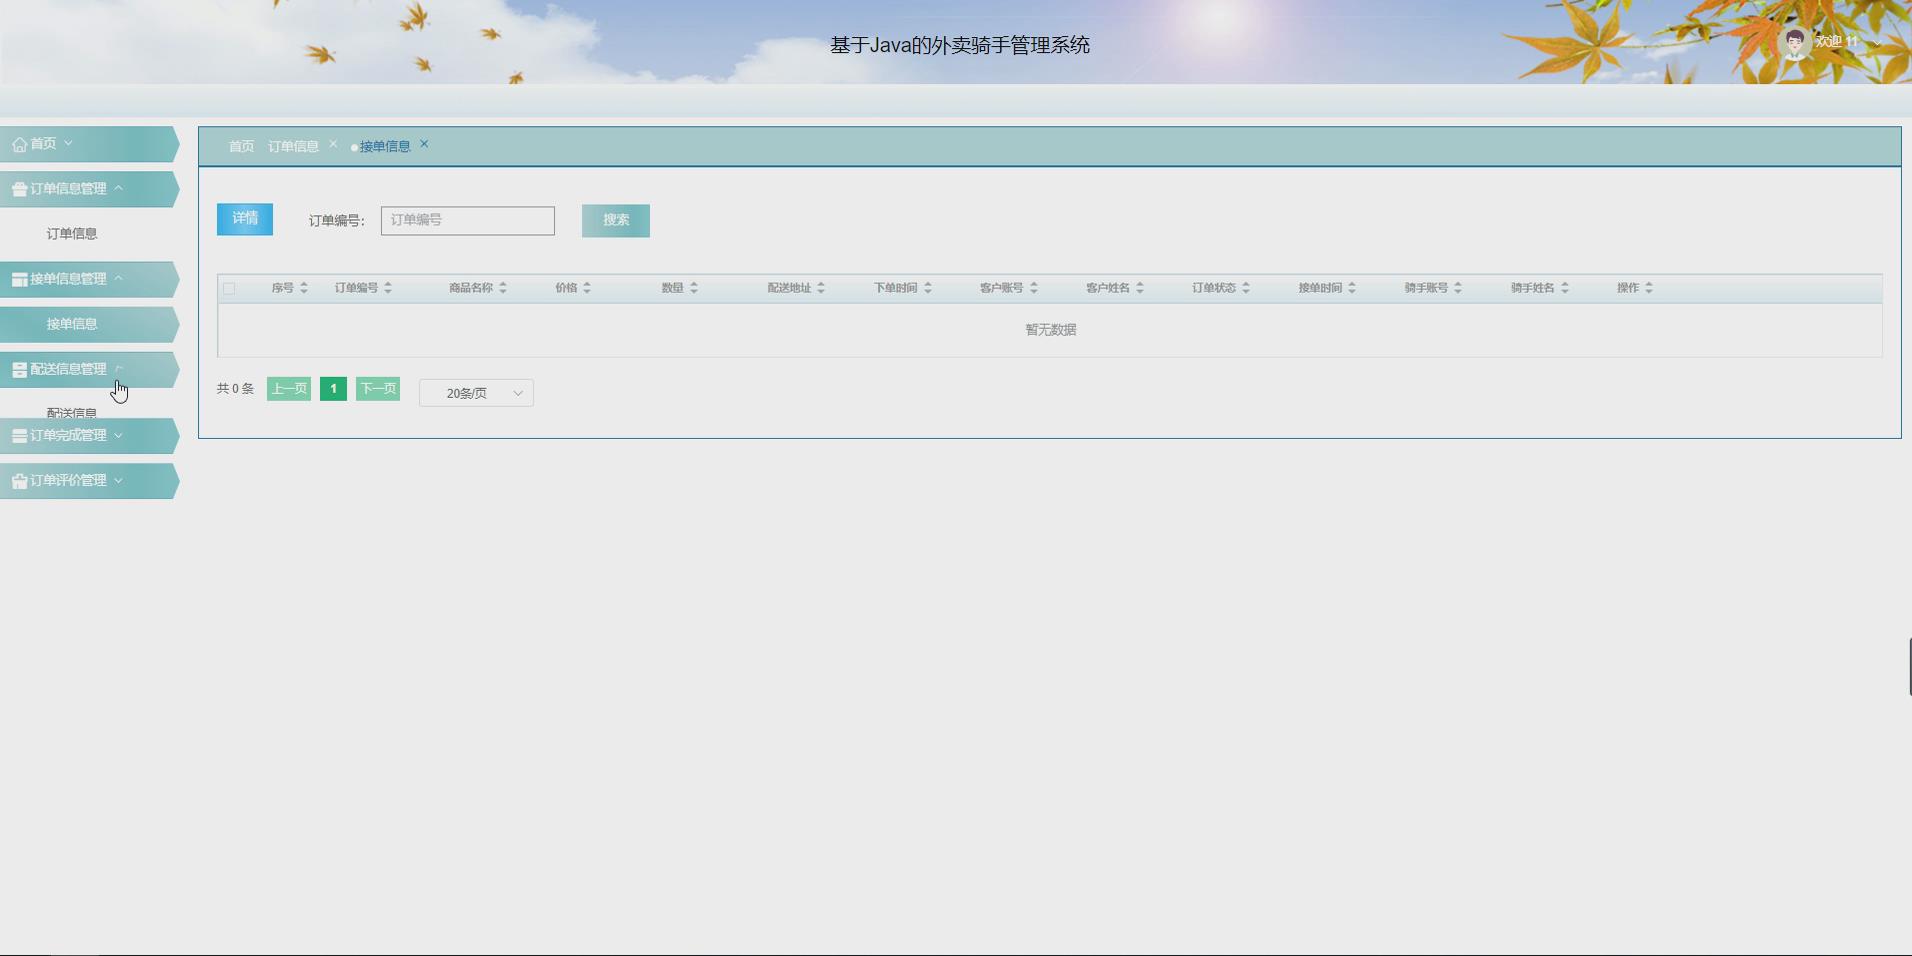
Task: Expand the 订单完成管理 menu section
Action: tap(119, 435)
